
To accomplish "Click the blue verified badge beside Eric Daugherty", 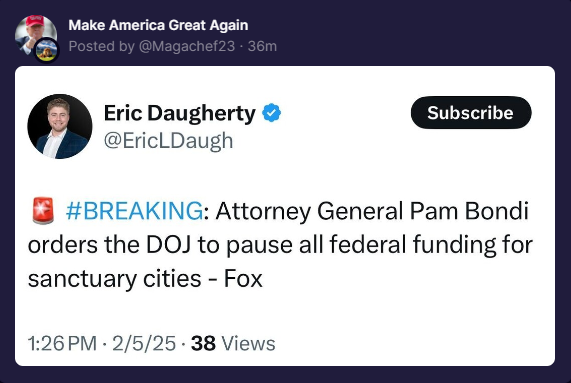I will pos(272,113).
